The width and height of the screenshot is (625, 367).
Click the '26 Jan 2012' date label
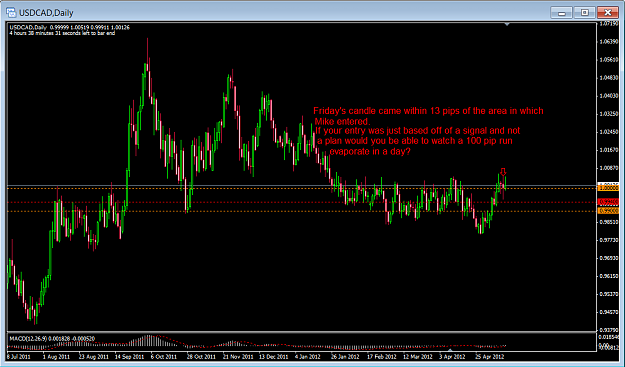coord(345,357)
